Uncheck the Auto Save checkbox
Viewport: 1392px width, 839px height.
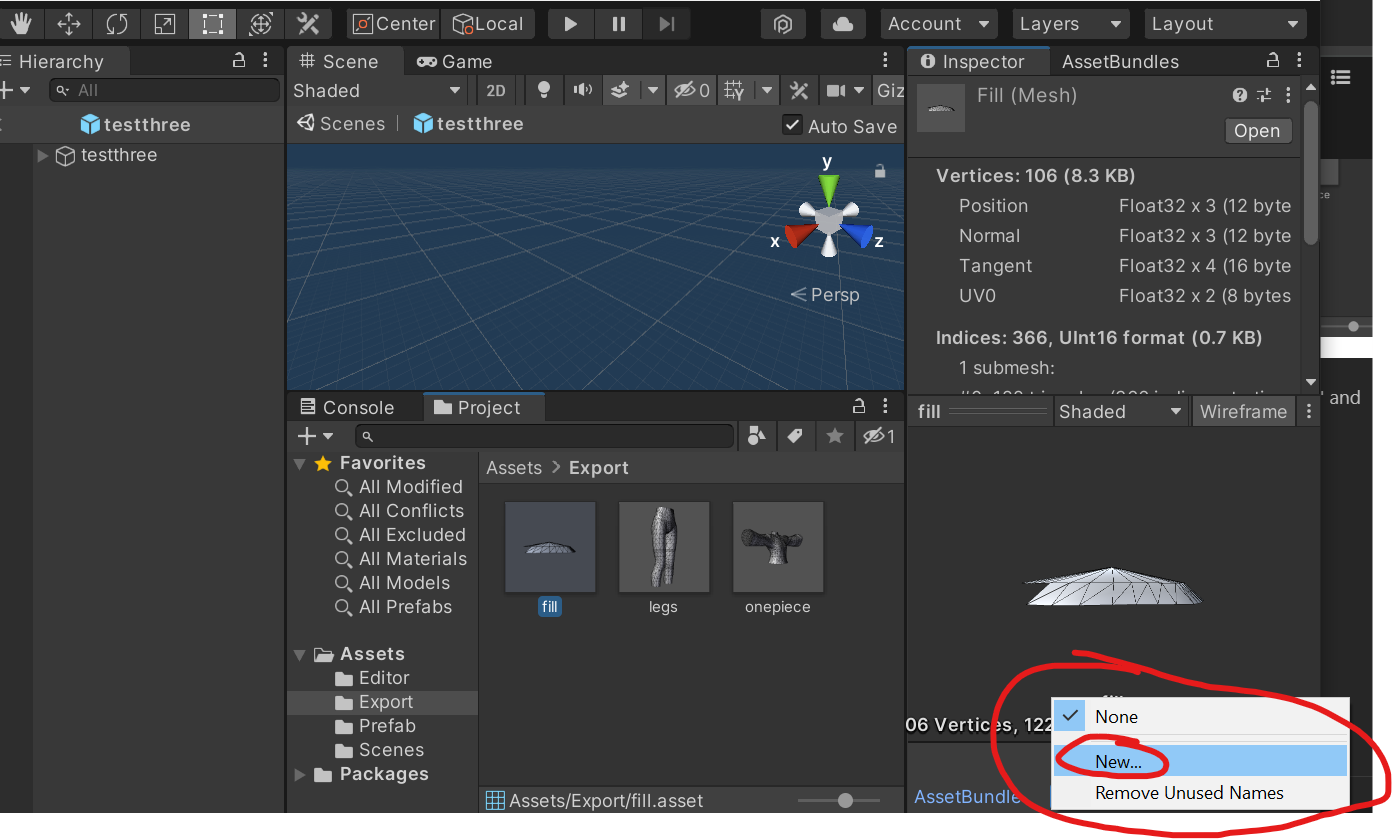793,125
